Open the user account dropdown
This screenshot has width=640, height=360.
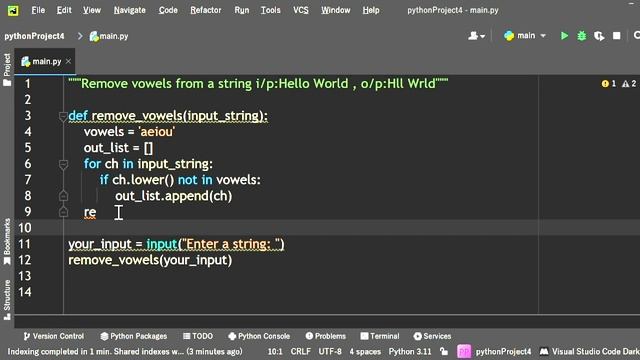pos(476,36)
